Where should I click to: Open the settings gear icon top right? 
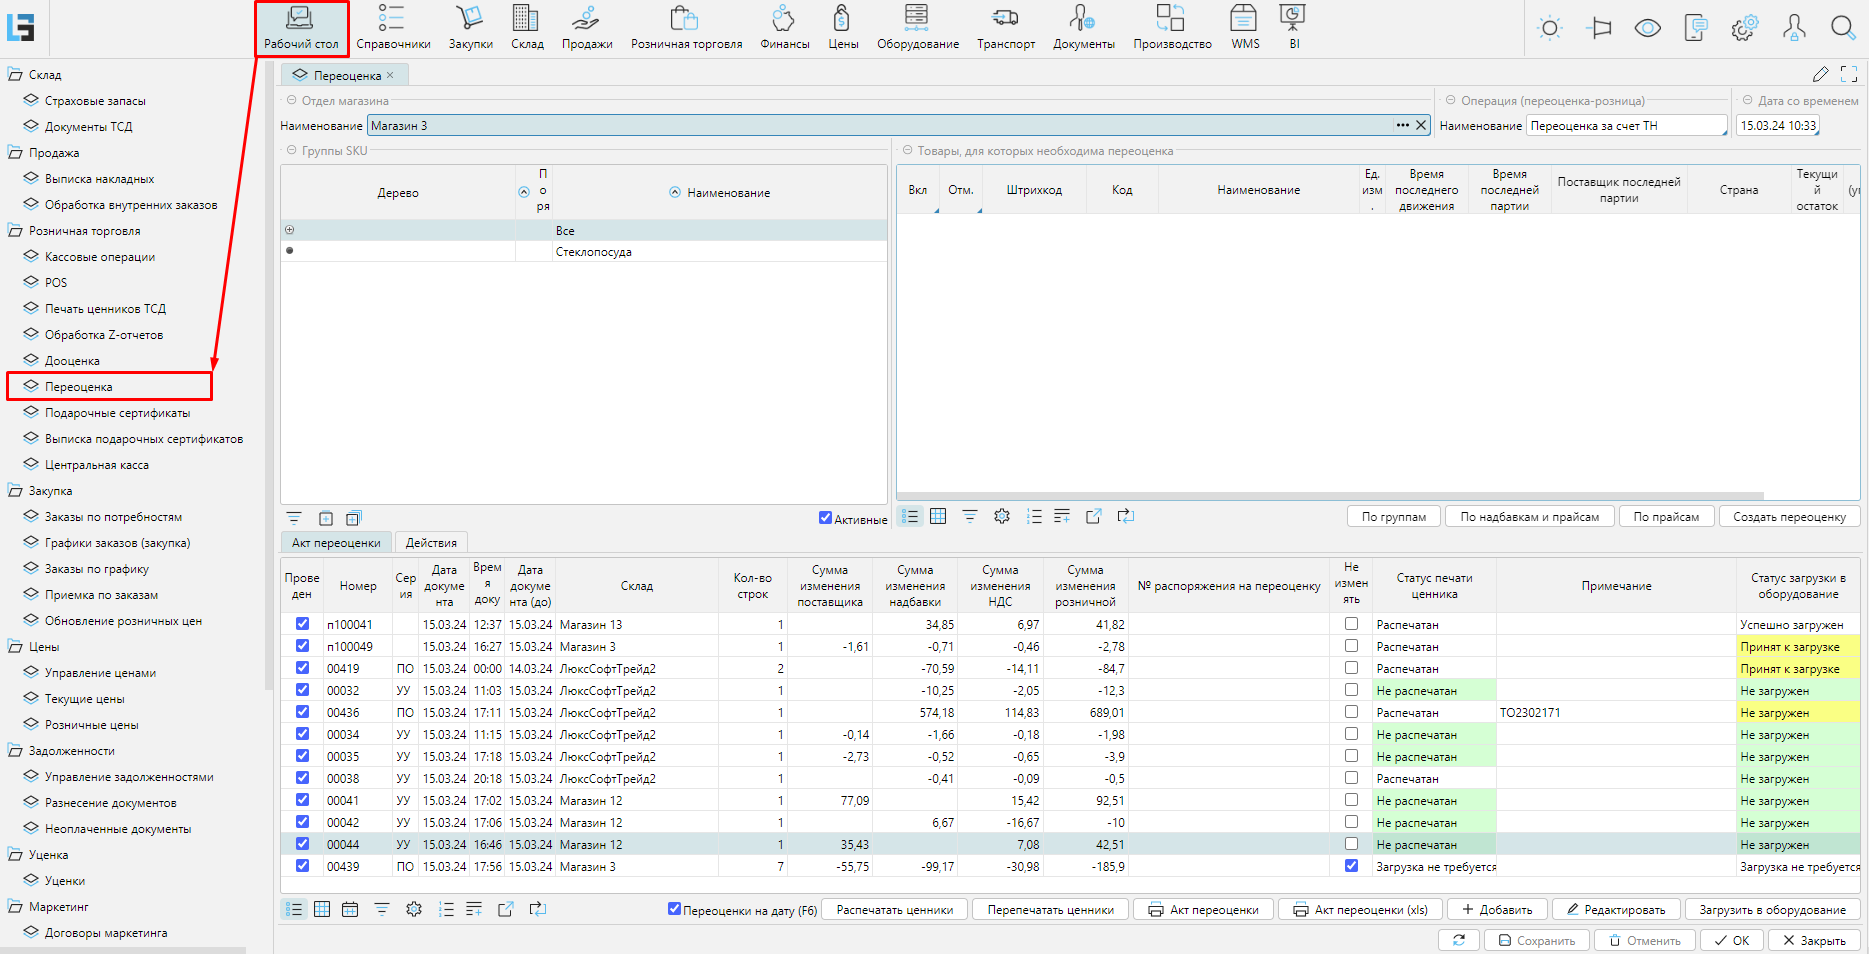click(x=1744, y=28)
